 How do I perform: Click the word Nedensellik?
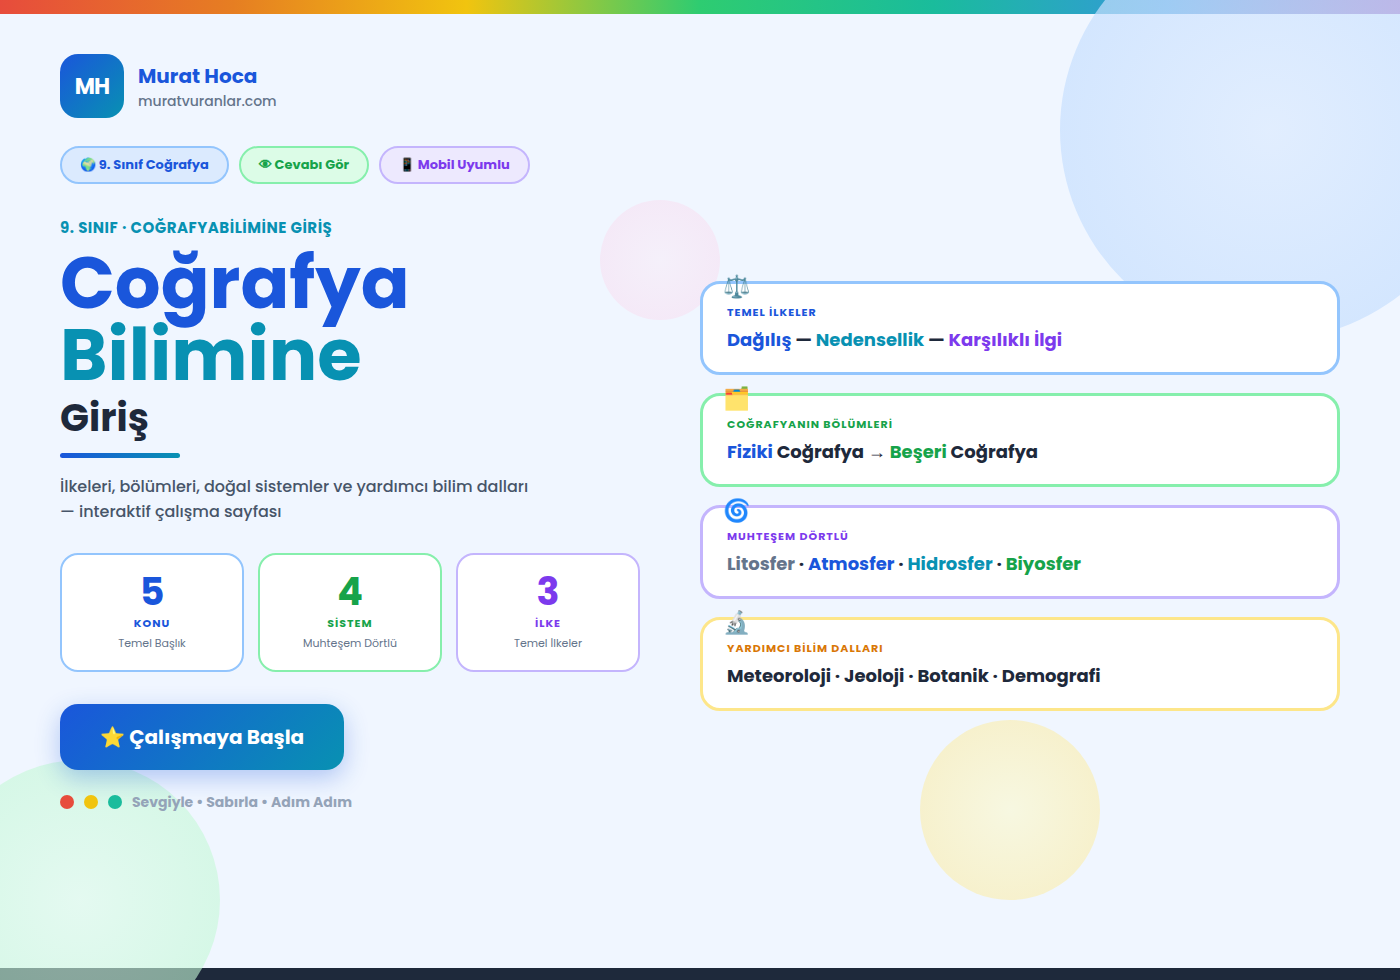(x=870, y=340)
